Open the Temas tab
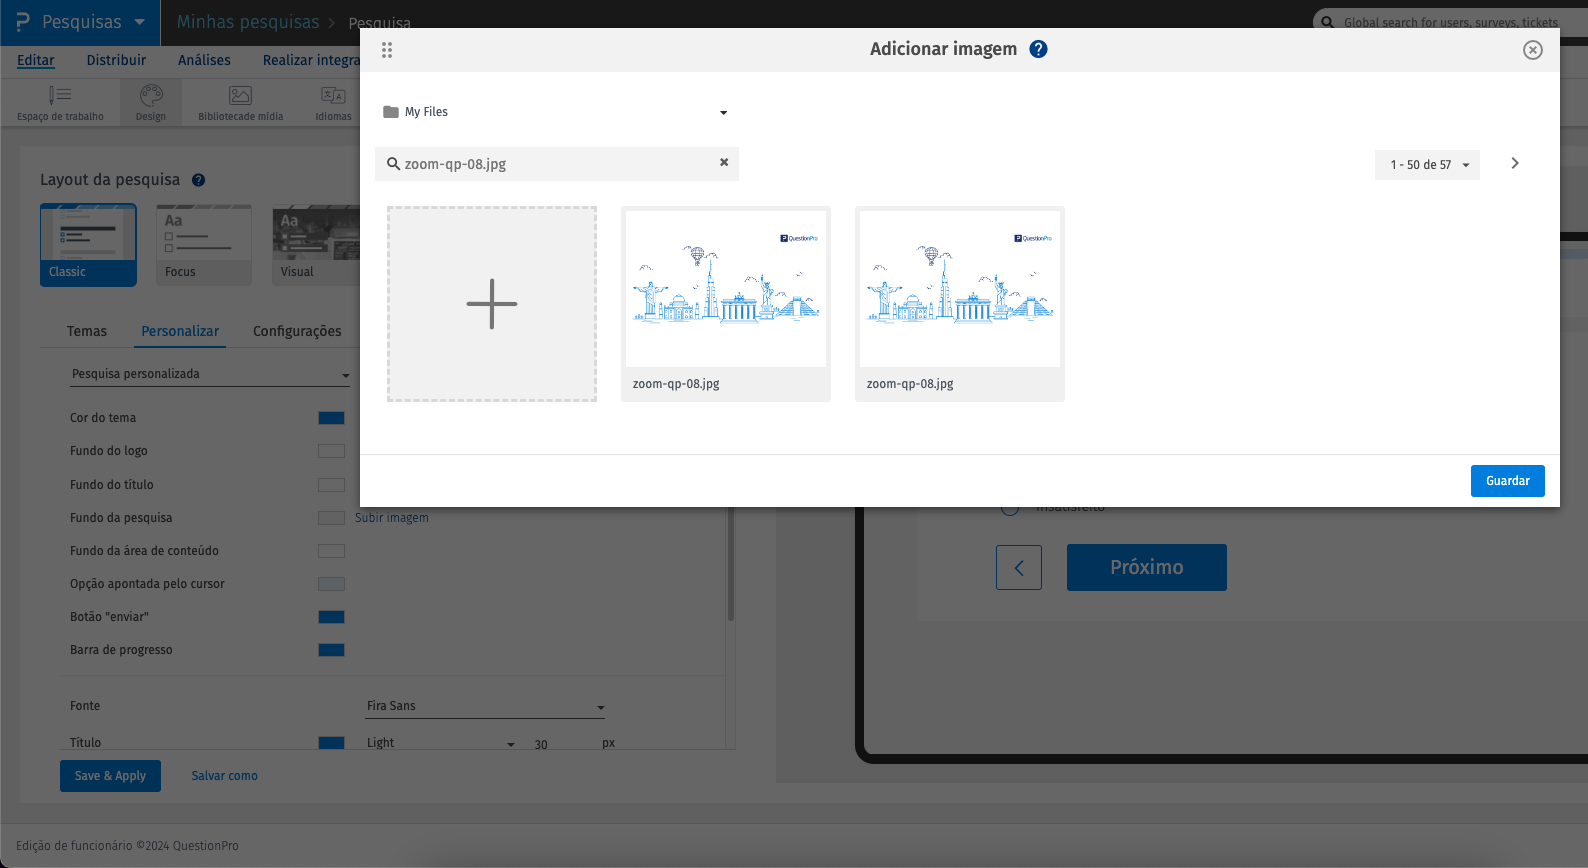 point(87,331)
